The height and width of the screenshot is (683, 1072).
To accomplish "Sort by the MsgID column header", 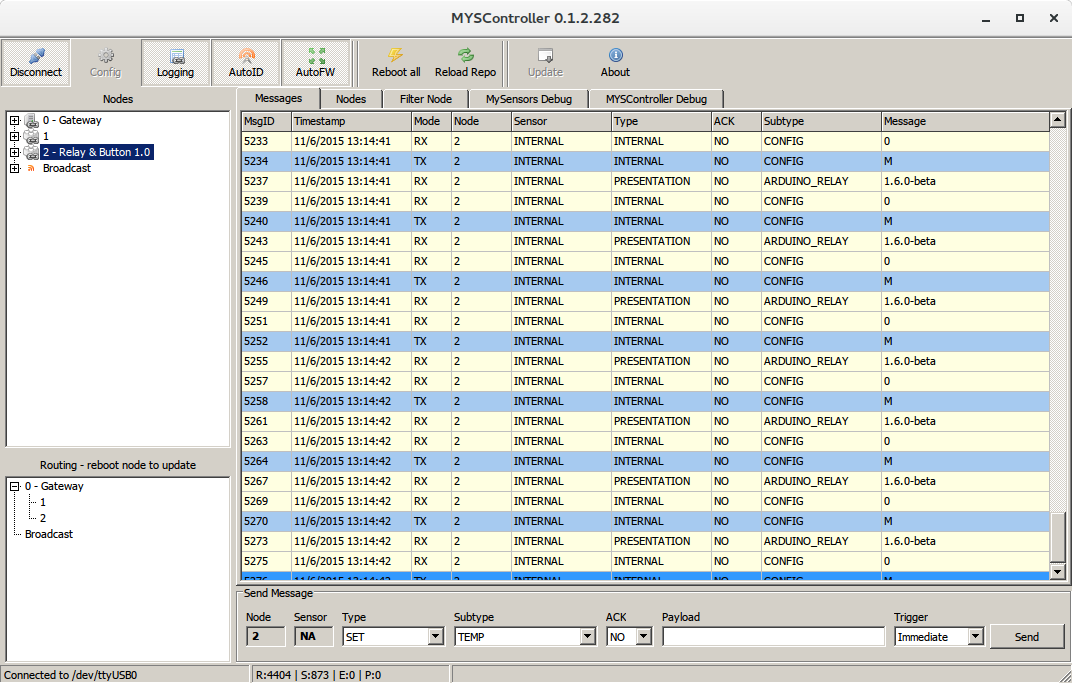I will (266, 121).
